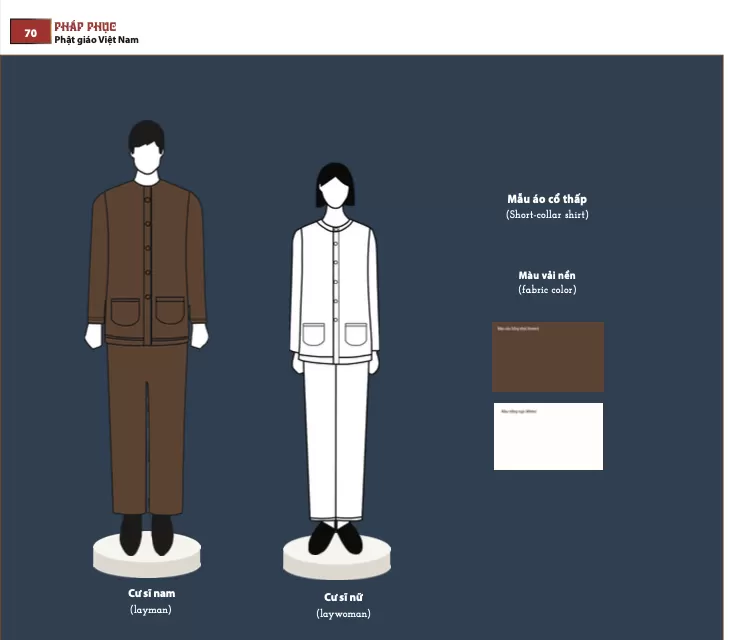Click the Cư sĩ nữ caption
The image size is (752, 640).
343,597
